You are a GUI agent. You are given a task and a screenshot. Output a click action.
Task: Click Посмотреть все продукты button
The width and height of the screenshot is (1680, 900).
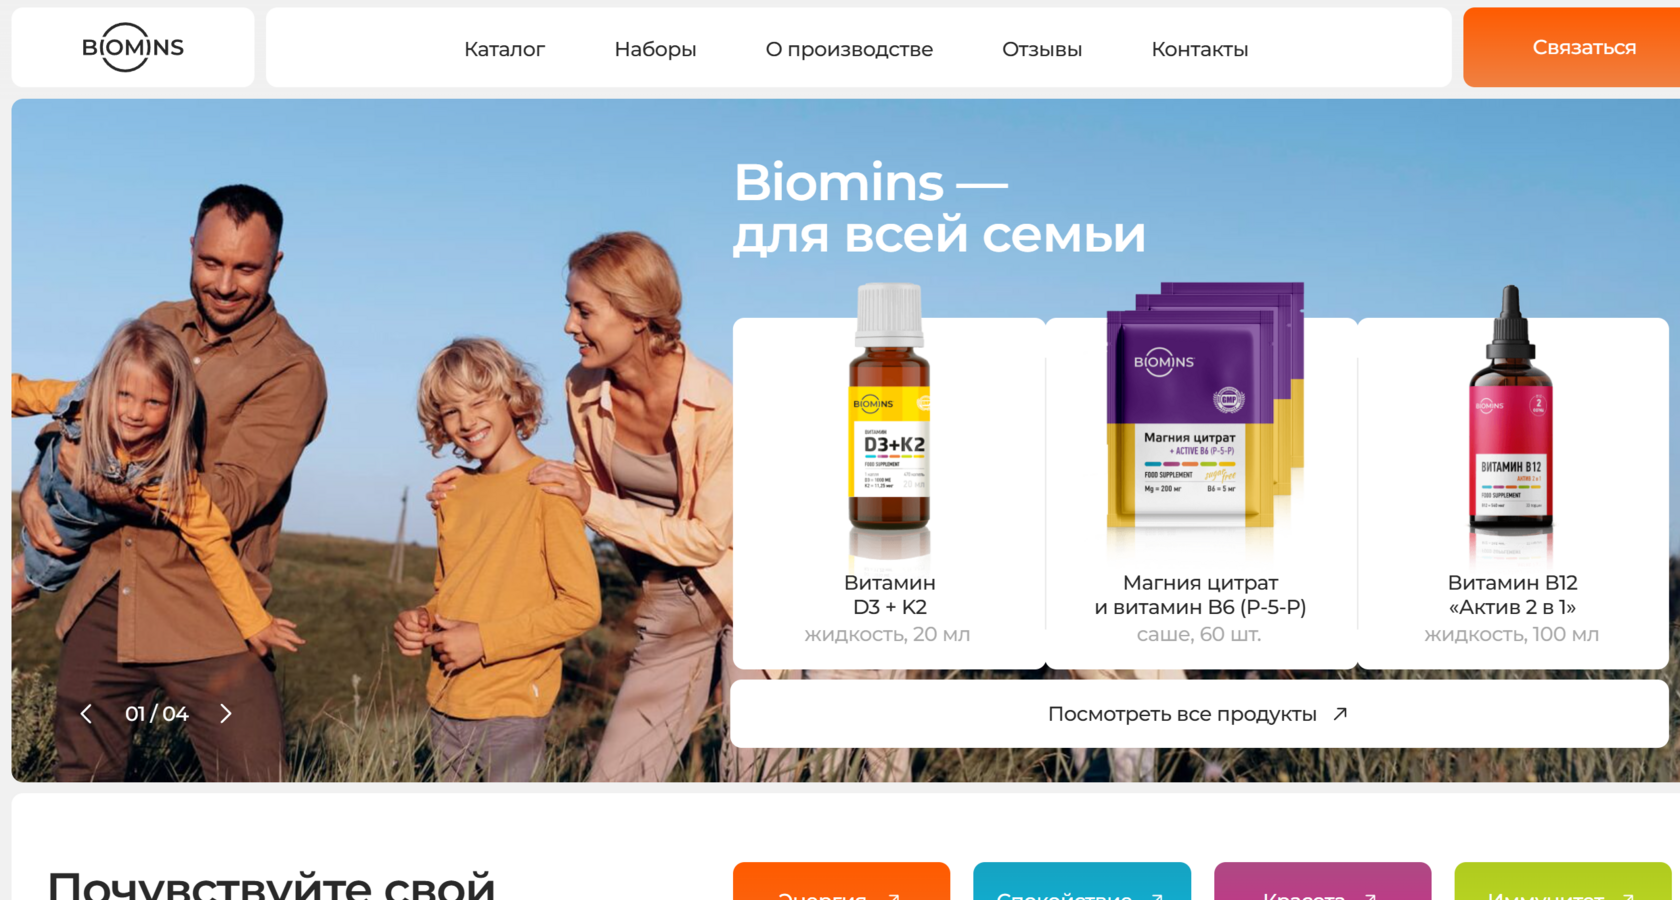pos(1199,714)
